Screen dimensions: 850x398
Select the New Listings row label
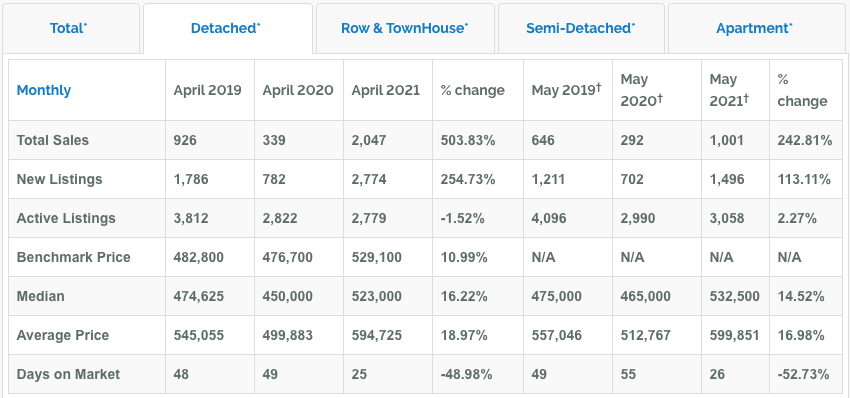pos(60,179)
